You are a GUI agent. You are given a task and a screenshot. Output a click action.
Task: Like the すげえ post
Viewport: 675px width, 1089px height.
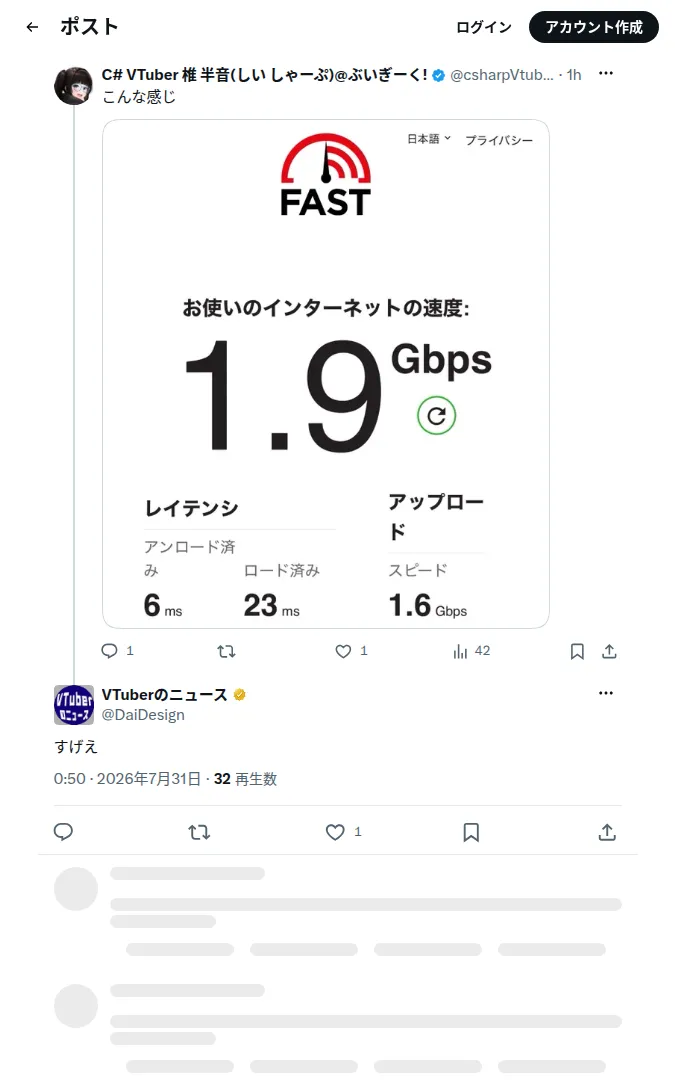coord(335,831)
